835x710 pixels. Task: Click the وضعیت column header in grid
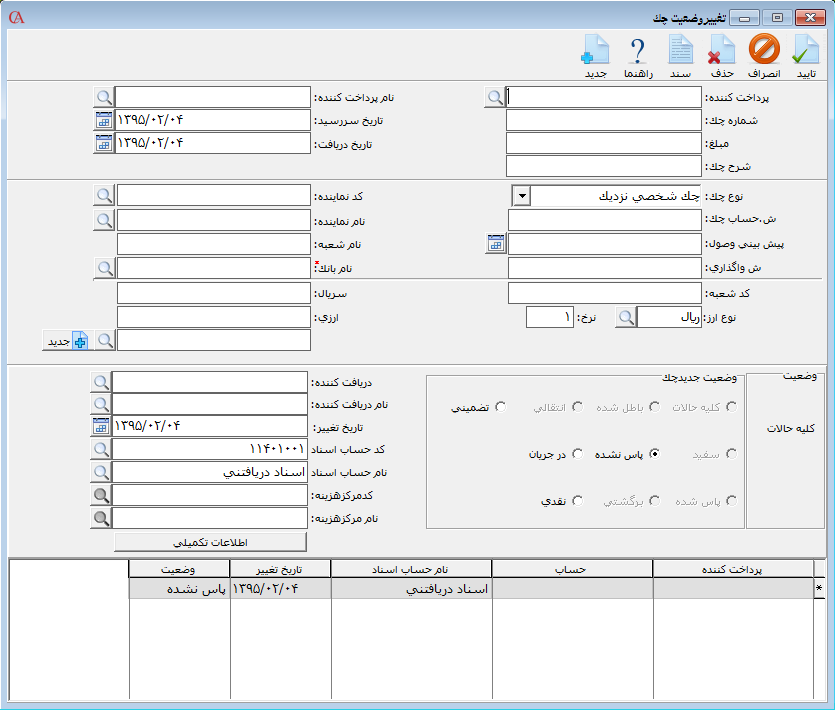pos(179,569)
